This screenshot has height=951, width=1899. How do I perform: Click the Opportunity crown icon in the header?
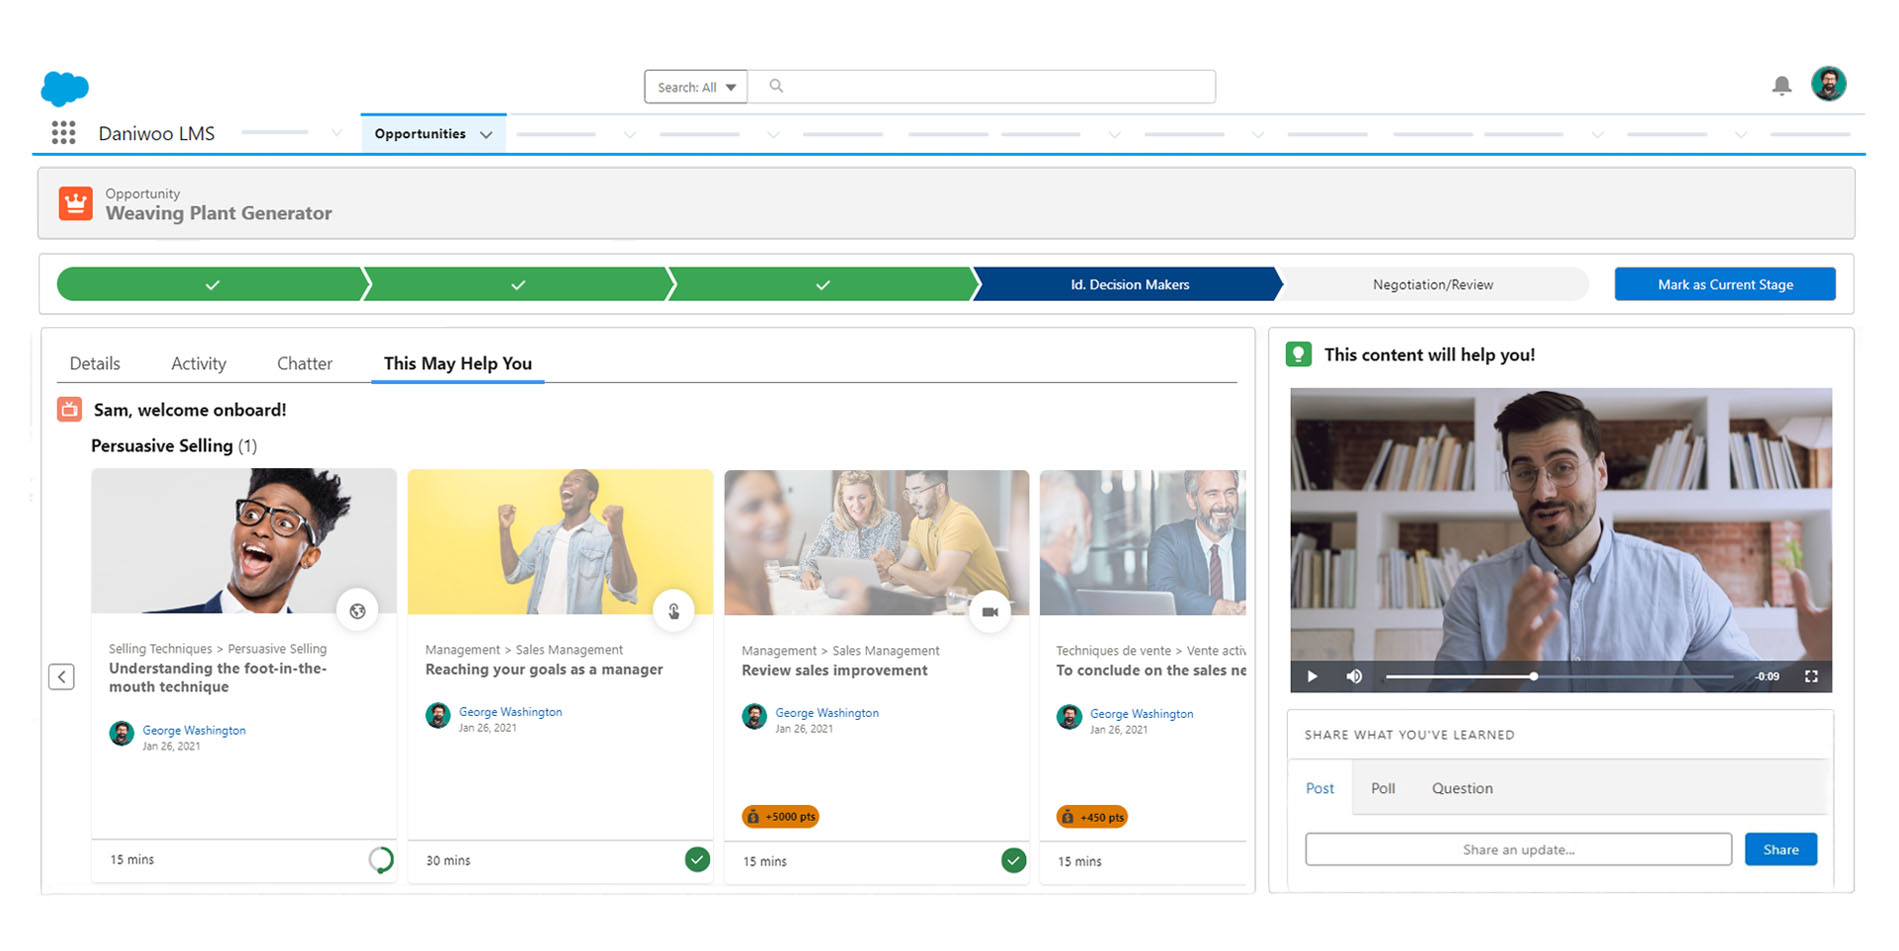coord(74,202)
